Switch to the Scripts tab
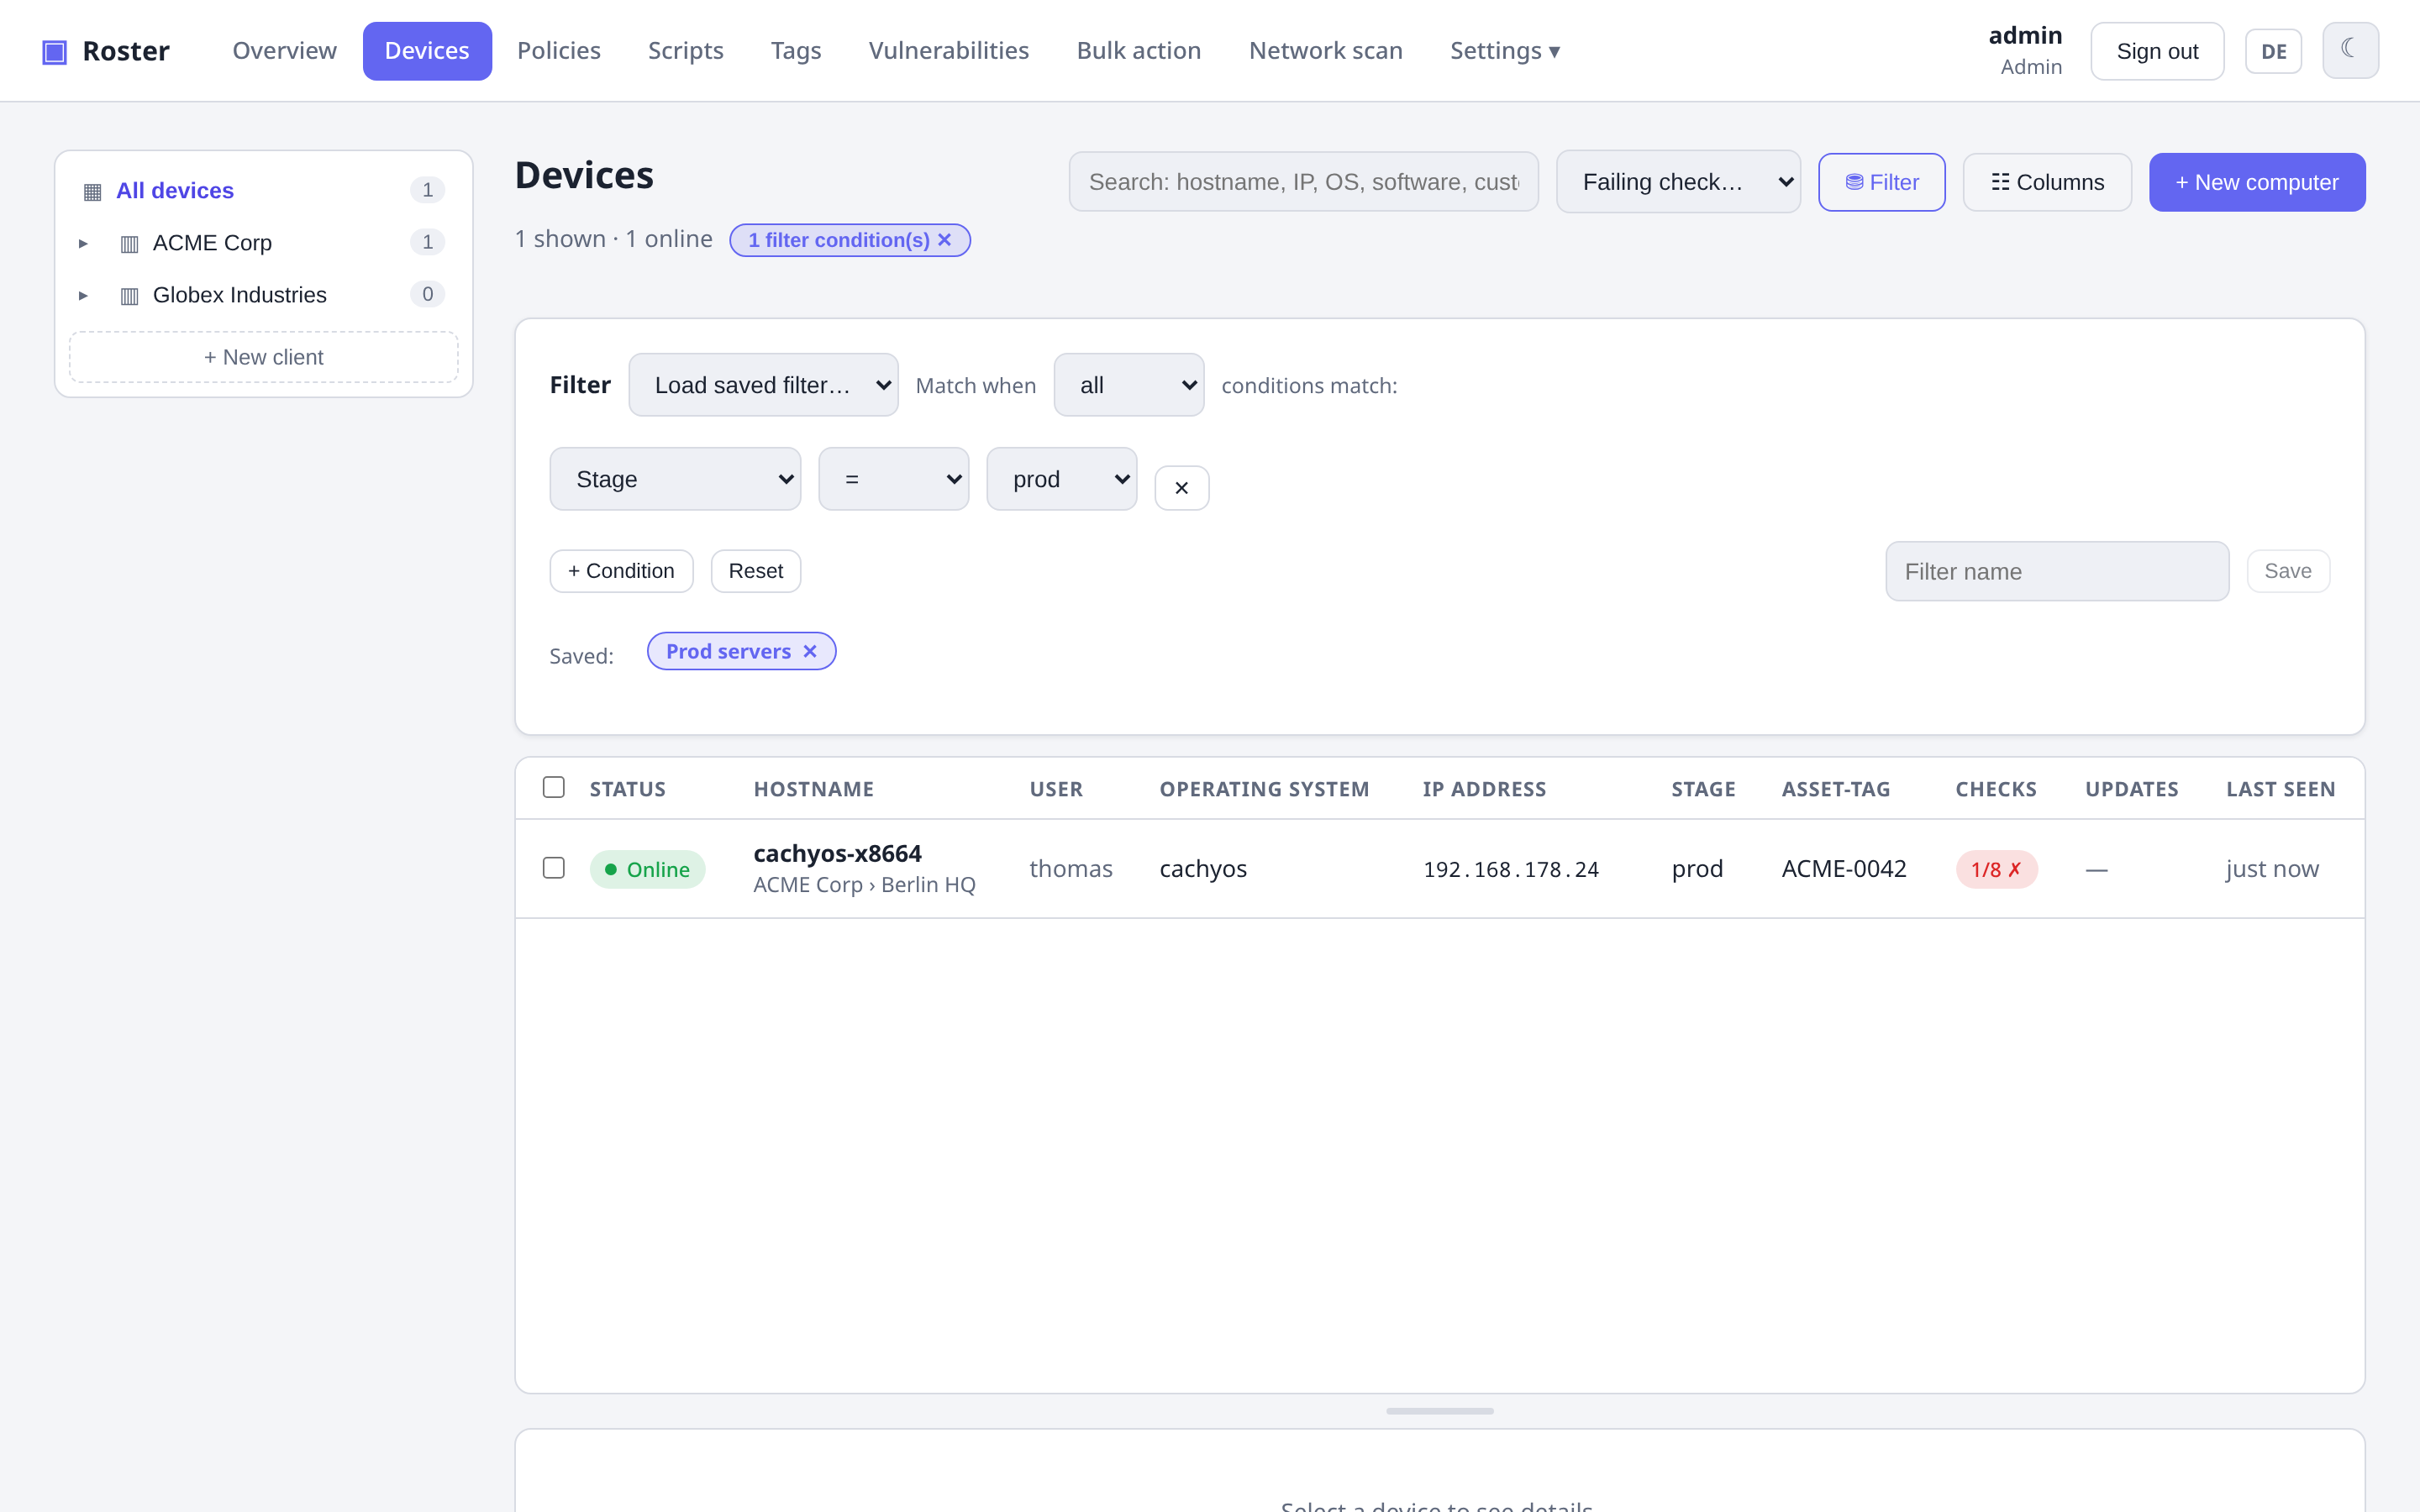2420x1512 pixels. coord(685,51)
